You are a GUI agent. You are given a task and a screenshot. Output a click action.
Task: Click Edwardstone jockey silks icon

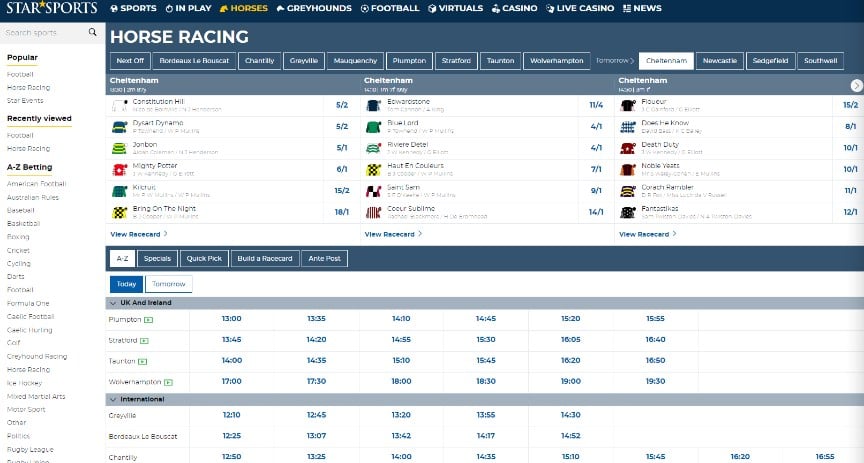coord(374,105)
